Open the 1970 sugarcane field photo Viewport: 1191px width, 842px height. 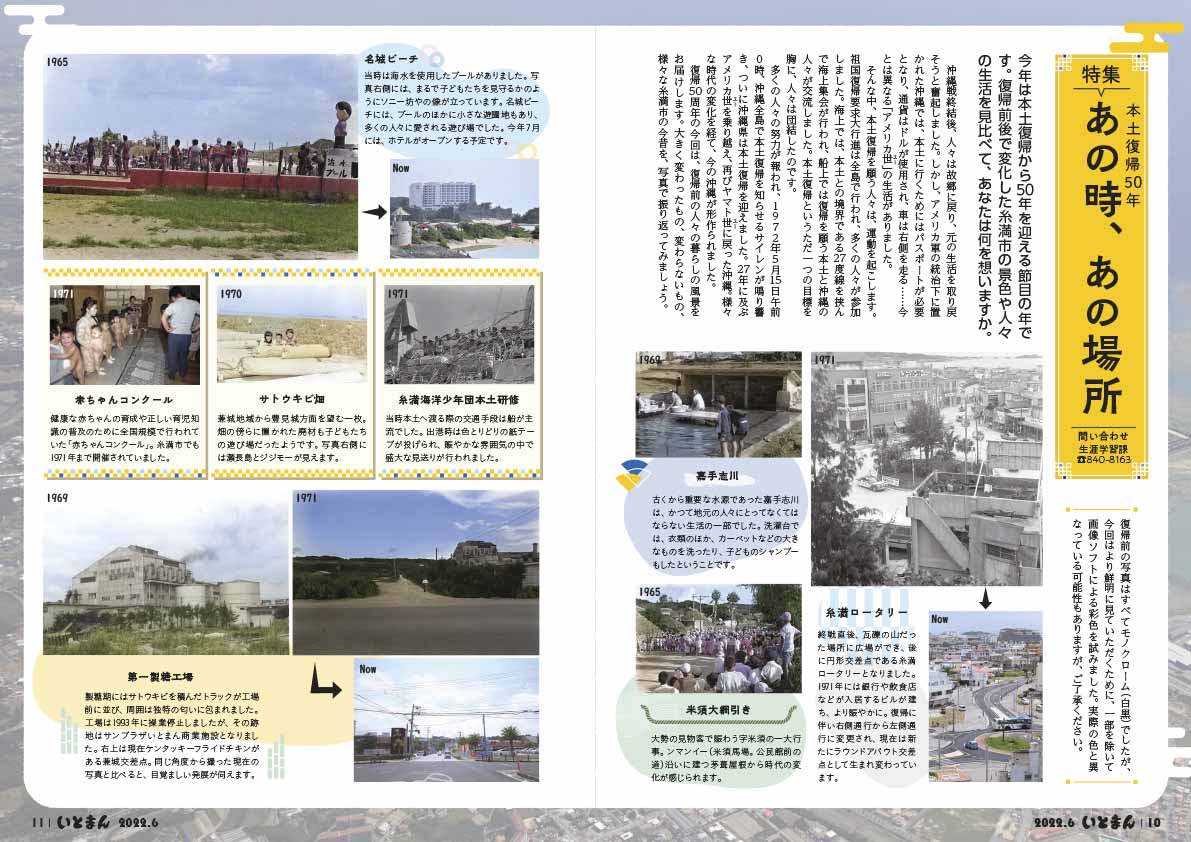tap(292, 333)
